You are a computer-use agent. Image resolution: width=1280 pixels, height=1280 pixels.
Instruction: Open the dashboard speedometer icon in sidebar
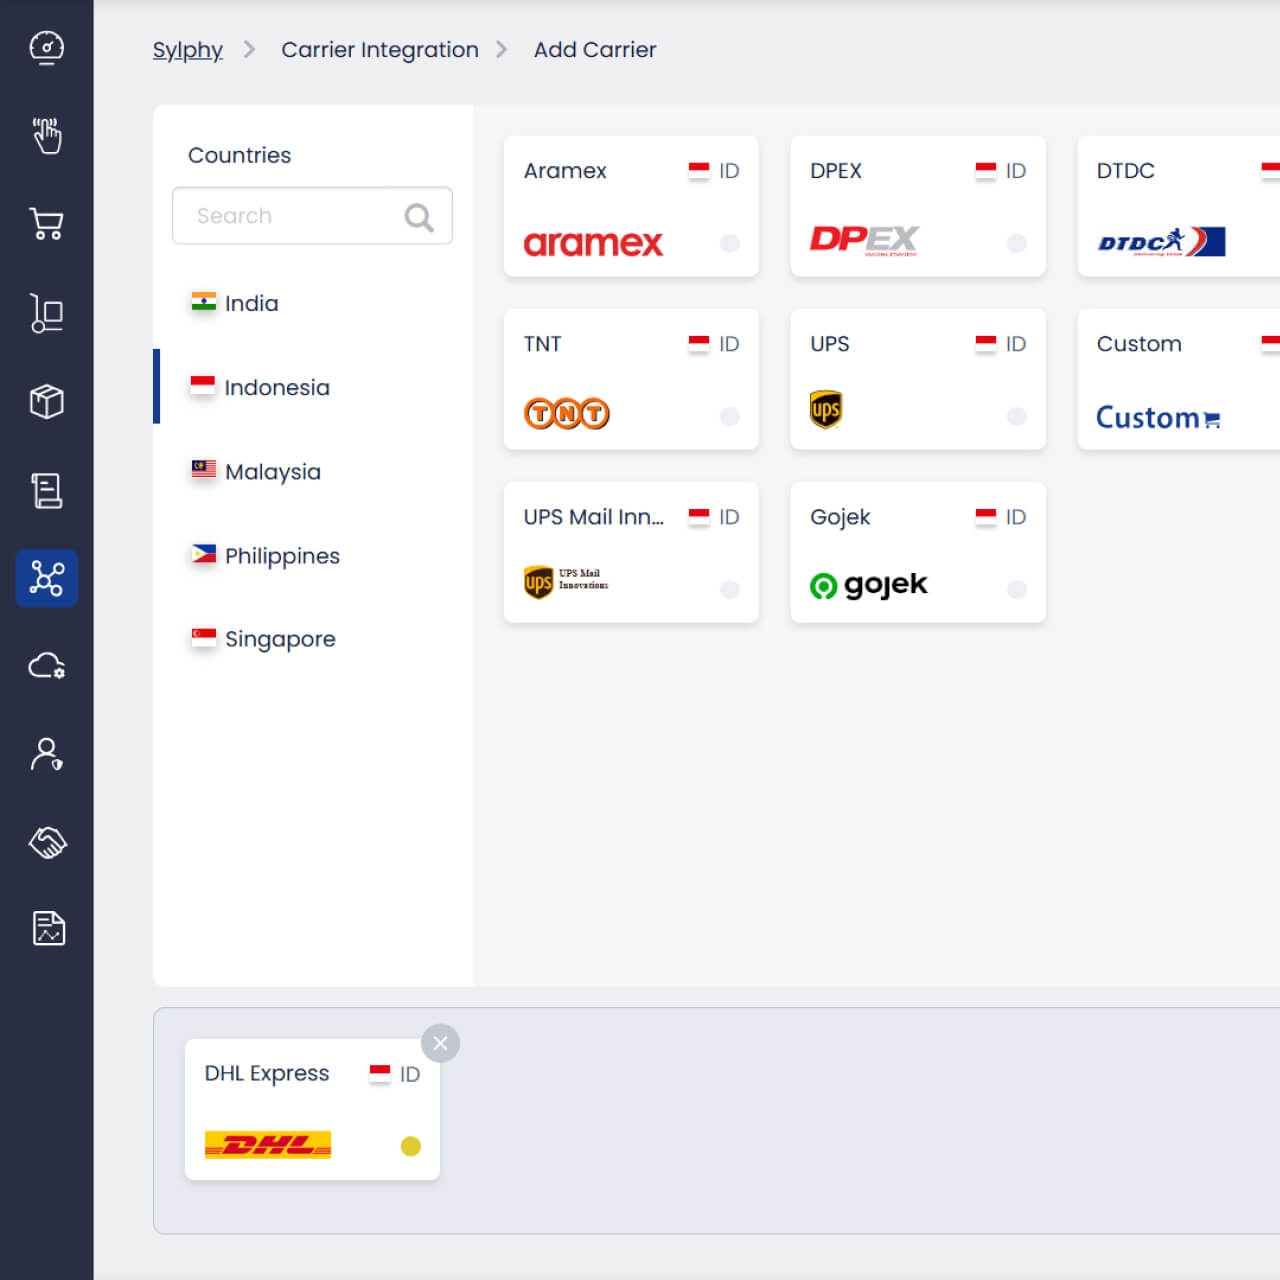tap(47, 47)
